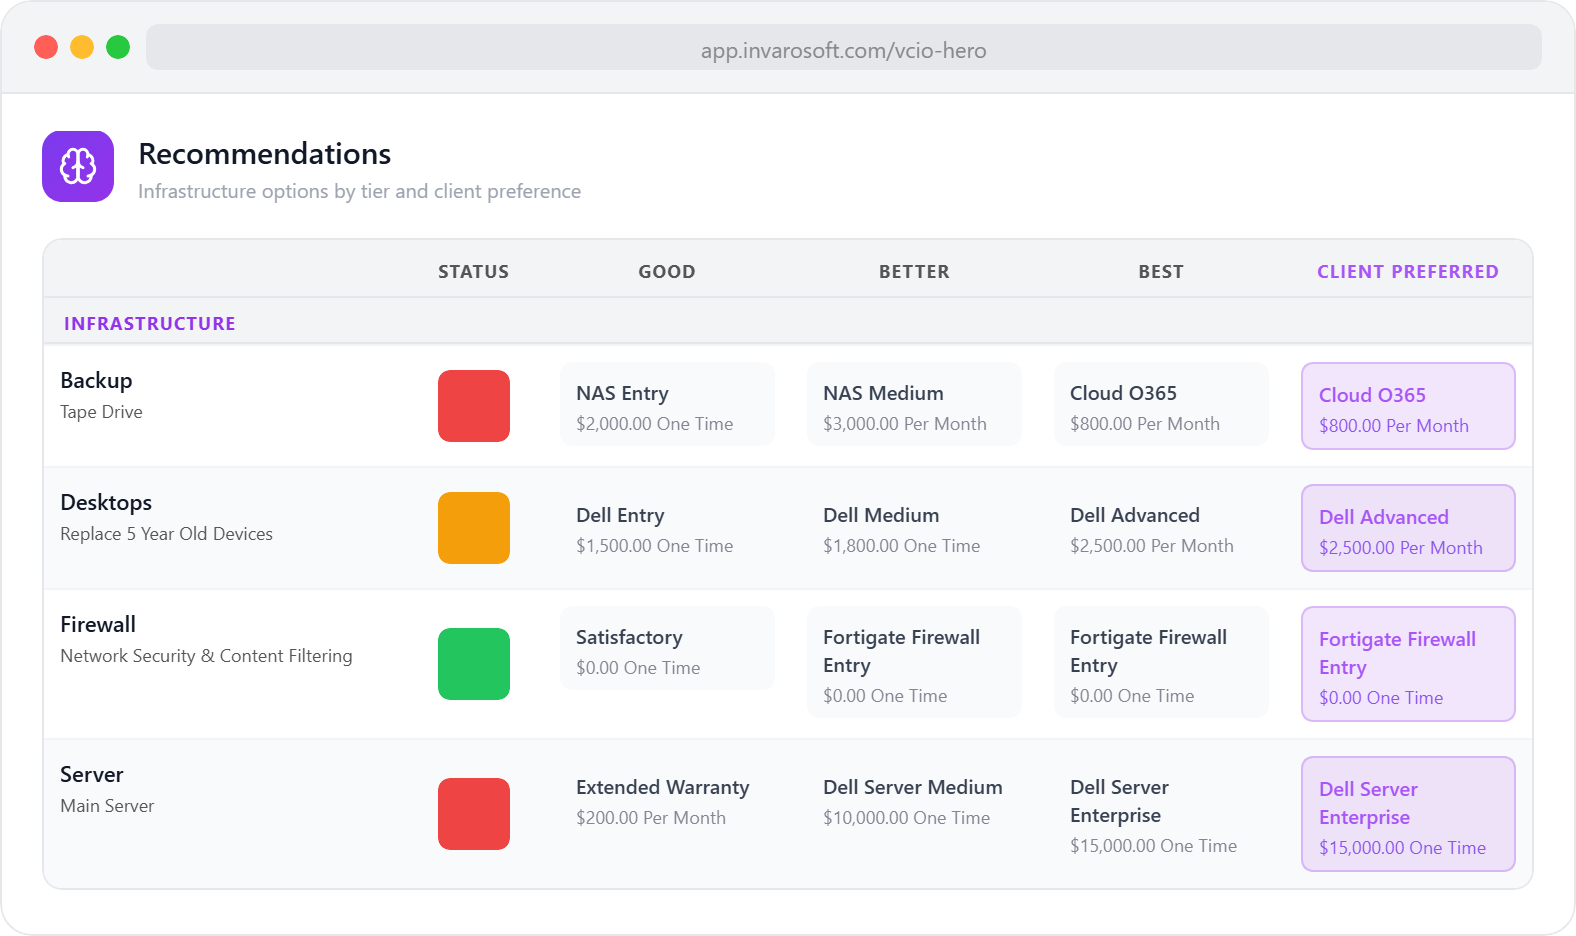Select Fortigate Firewall Entry under Better

[x=914, y=662]
